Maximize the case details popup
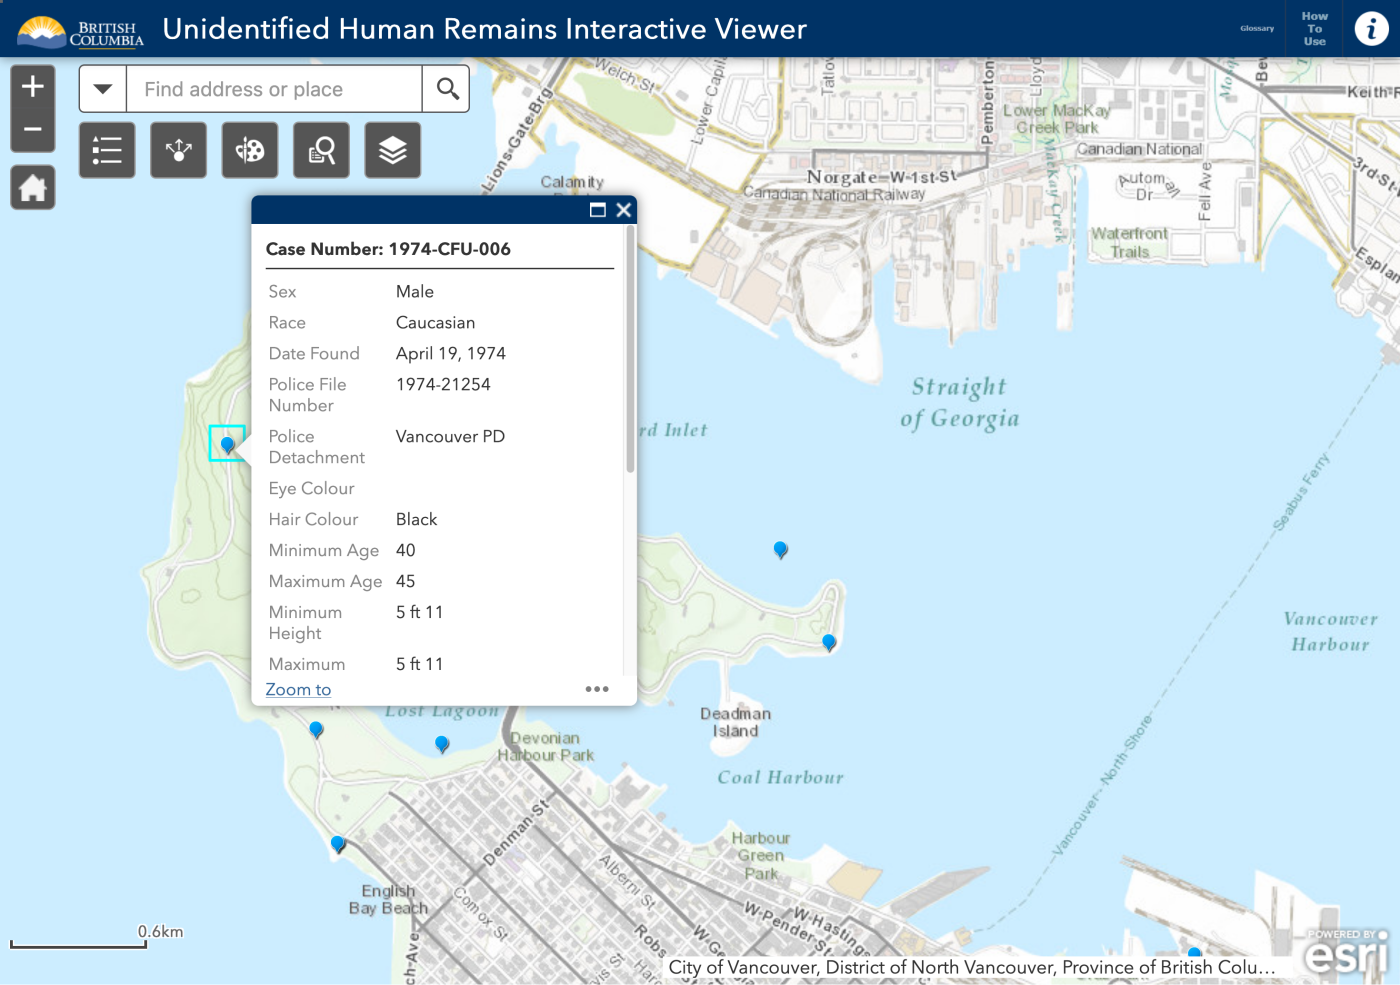 (x=598, y=210)
